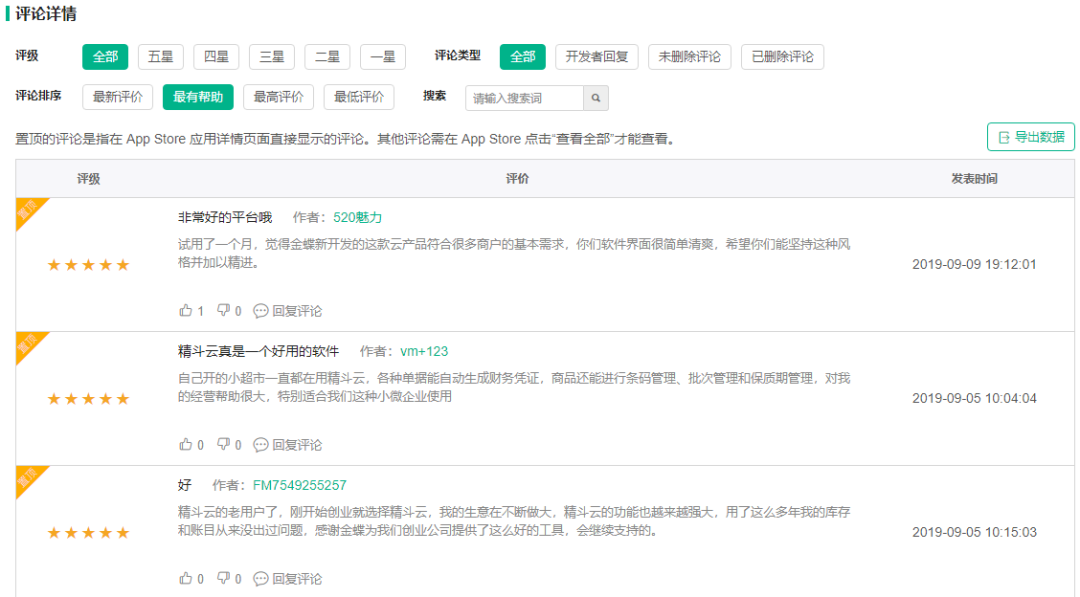Viewport: 1080px width, 597px height.
Task: Like the review by 520魅力
Action: tap(191, 311)
